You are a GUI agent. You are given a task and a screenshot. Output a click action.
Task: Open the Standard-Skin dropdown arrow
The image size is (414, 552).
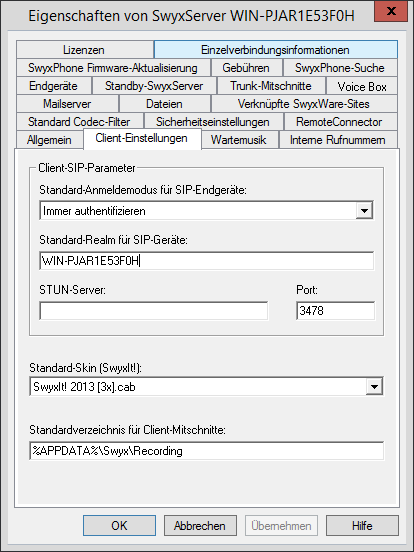(374, 387)
